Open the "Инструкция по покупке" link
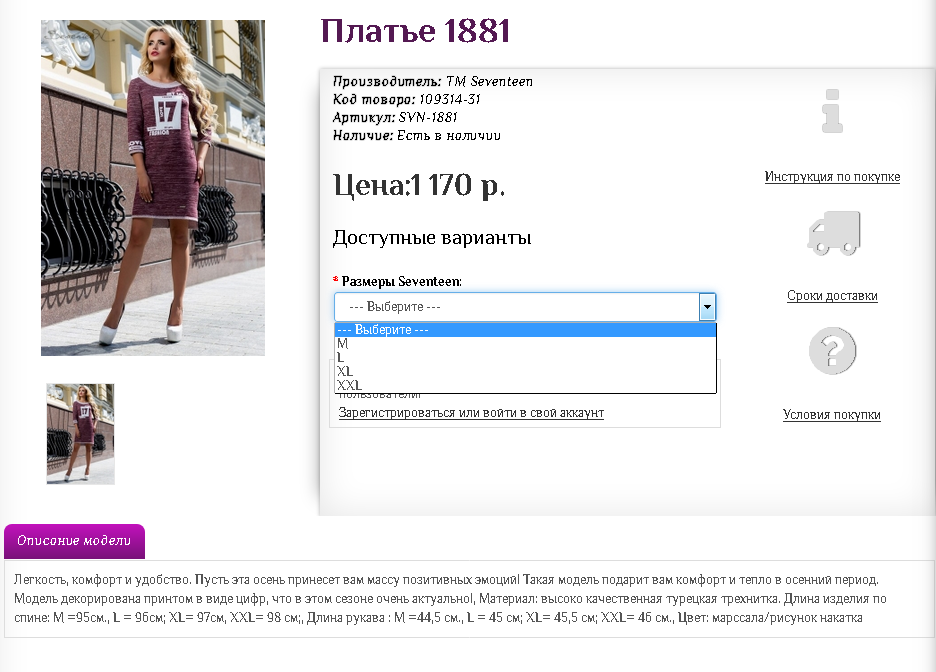The image size is (936, 672). 832,176
